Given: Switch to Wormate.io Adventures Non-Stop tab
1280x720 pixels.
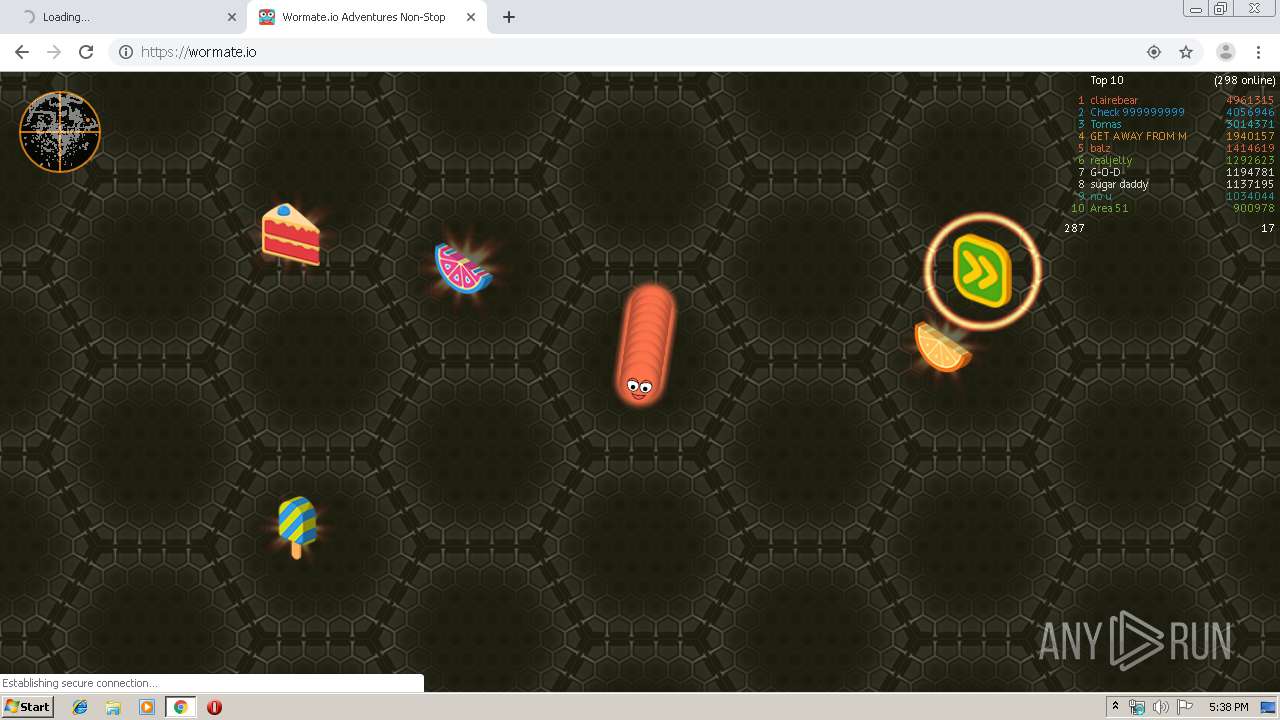Looking at the screenshot, I should [367, 17].
